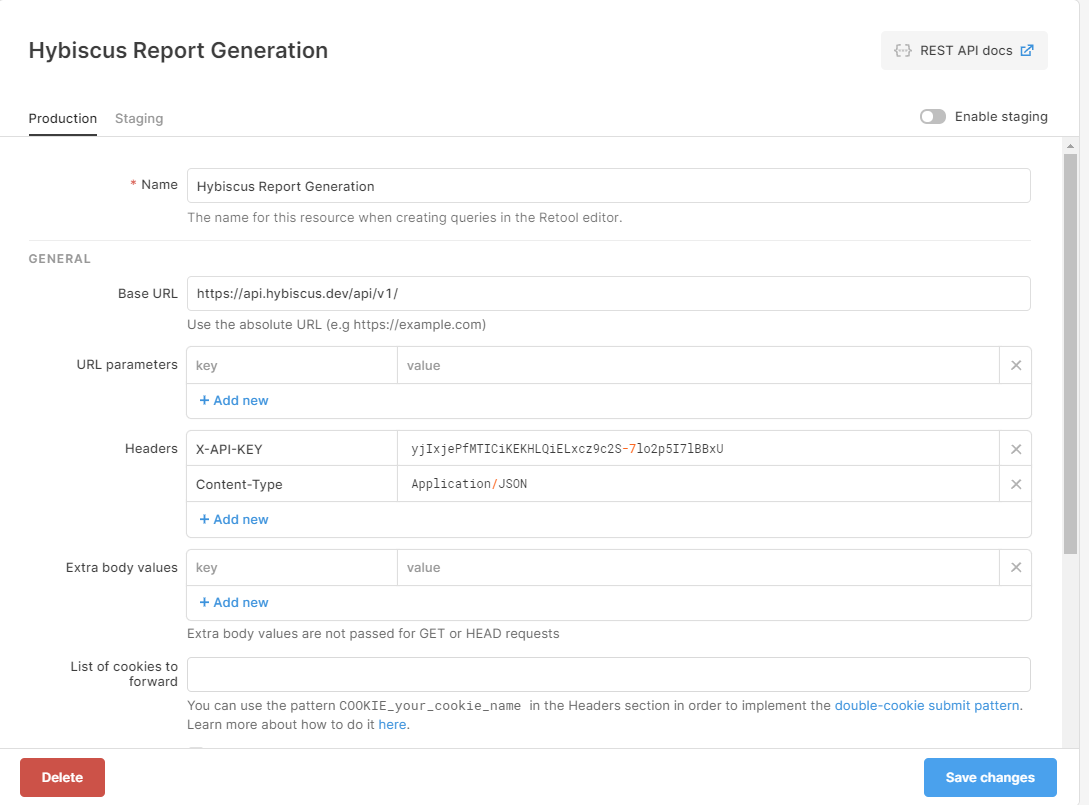
Task: Click the Name input field
Action: [x=608, y=186]
